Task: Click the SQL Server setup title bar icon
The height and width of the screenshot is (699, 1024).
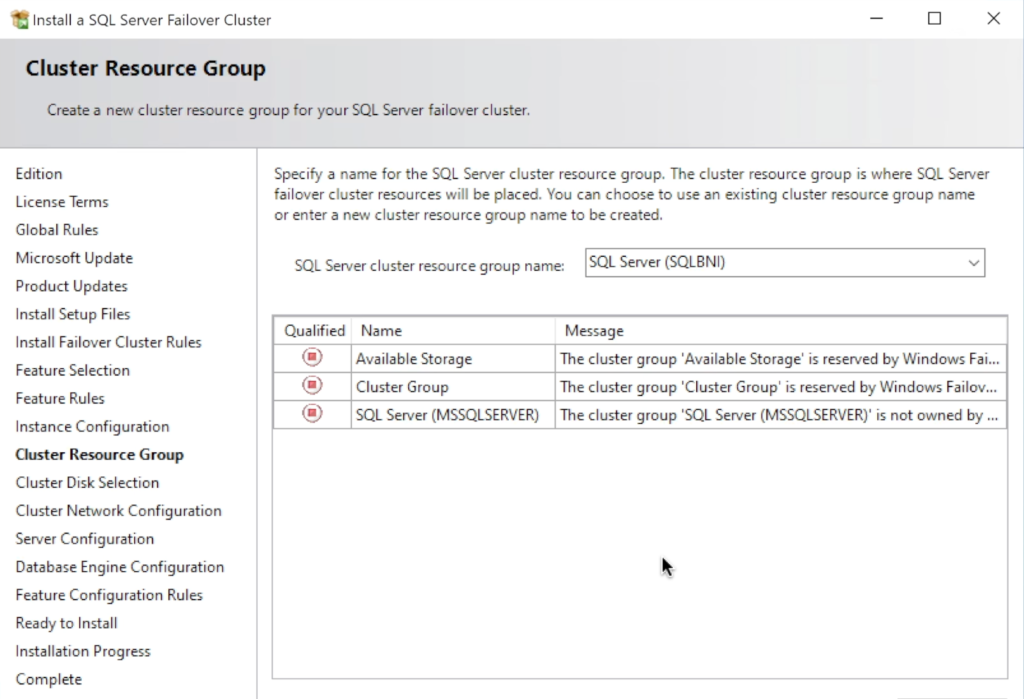Action: click(20, 20)
